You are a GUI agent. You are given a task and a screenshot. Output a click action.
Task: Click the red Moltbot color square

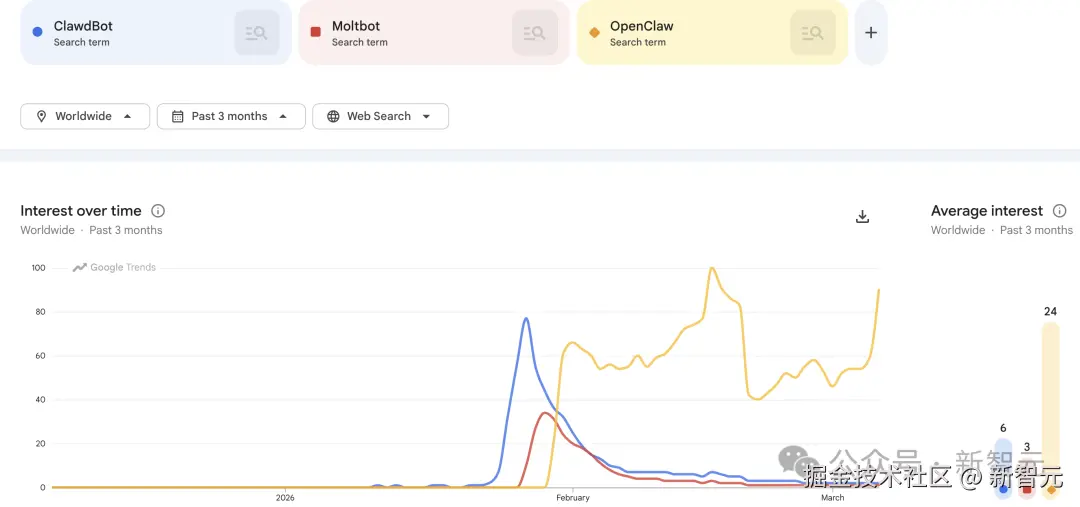click(315, 32)
